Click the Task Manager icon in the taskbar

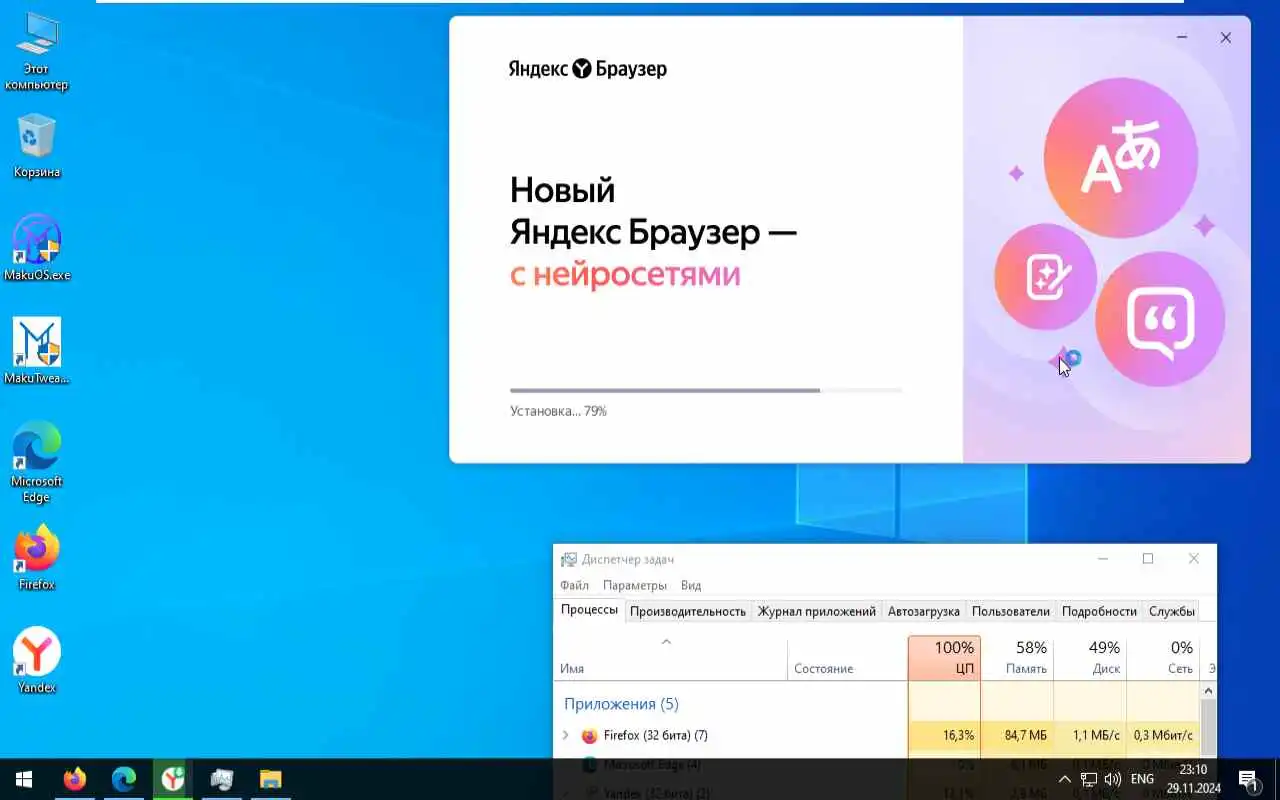point(222,779)
